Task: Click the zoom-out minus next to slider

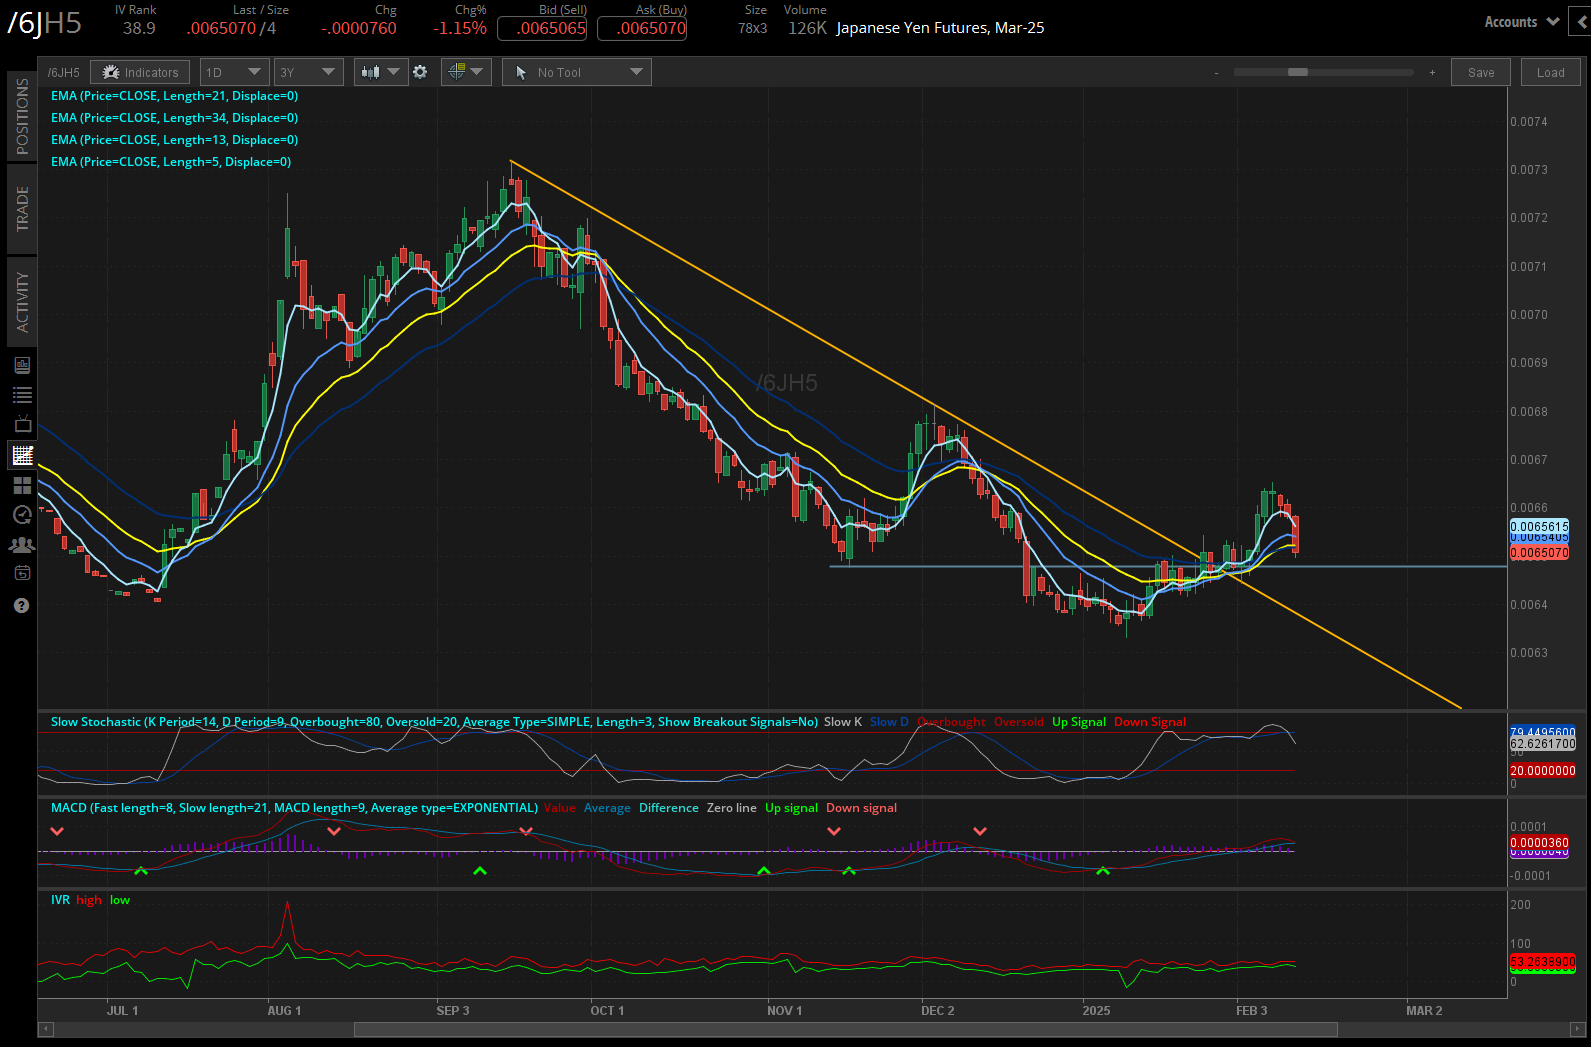Action: (x=1217, y=73)
